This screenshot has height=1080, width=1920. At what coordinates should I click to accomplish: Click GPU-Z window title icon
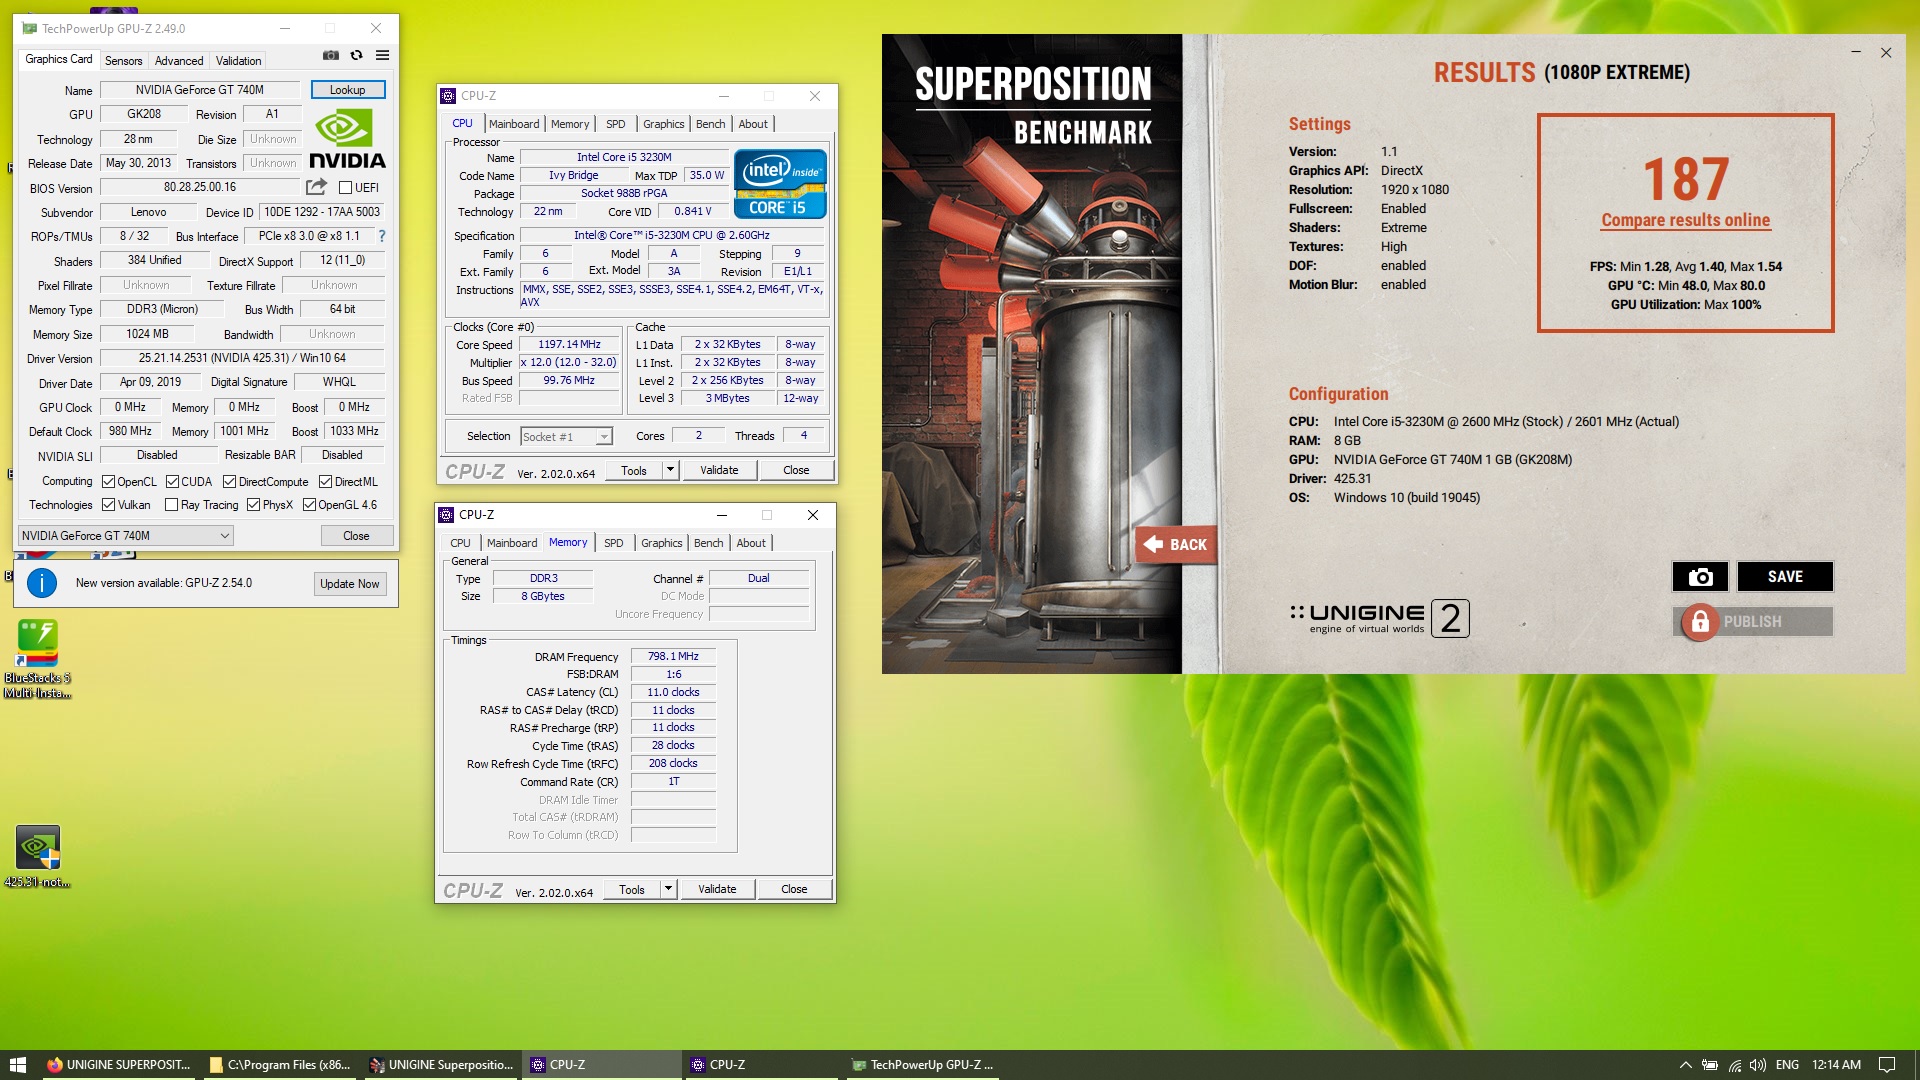tap(30, 29)
